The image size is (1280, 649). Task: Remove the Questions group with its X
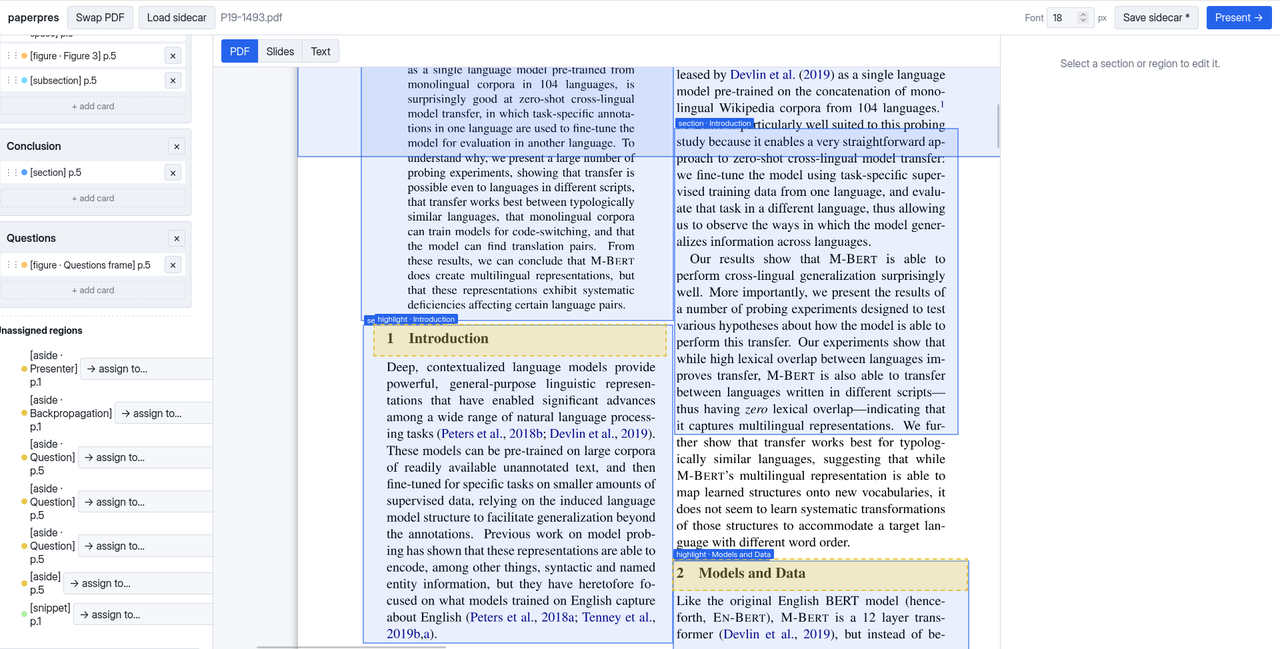177,238
